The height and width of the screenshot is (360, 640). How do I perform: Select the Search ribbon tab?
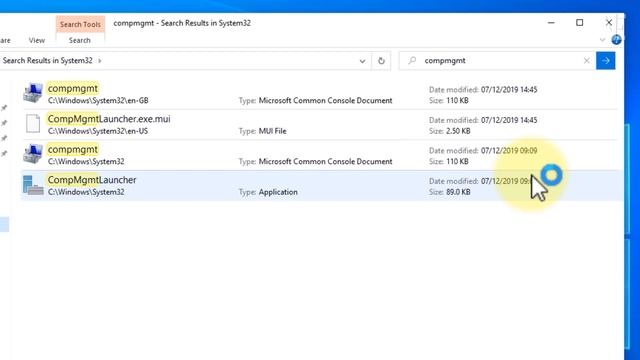(80, 40)
